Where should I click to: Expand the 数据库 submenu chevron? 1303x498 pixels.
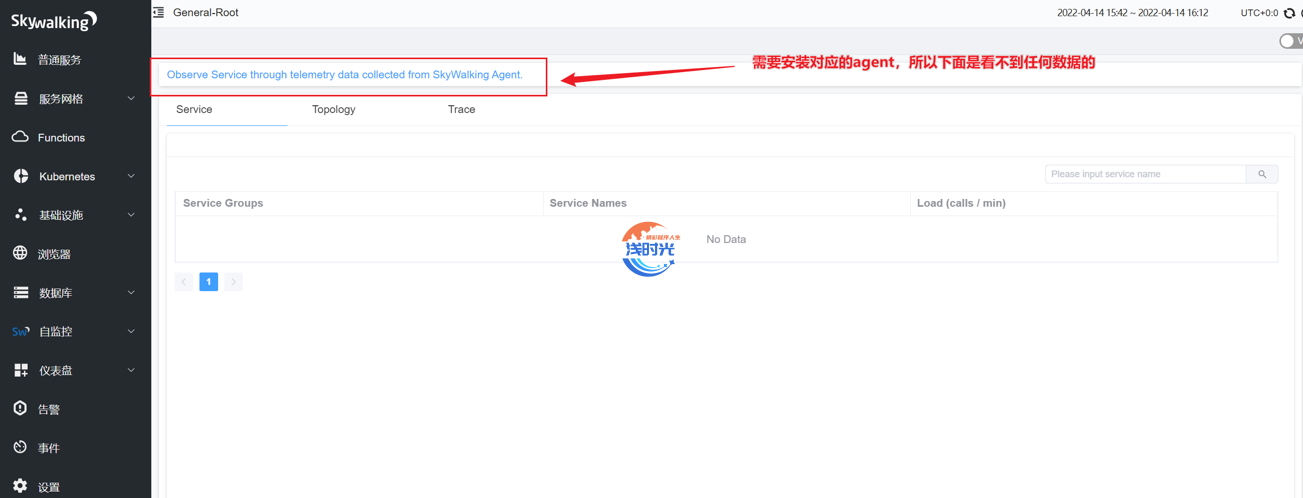click(x=131, y=293)
